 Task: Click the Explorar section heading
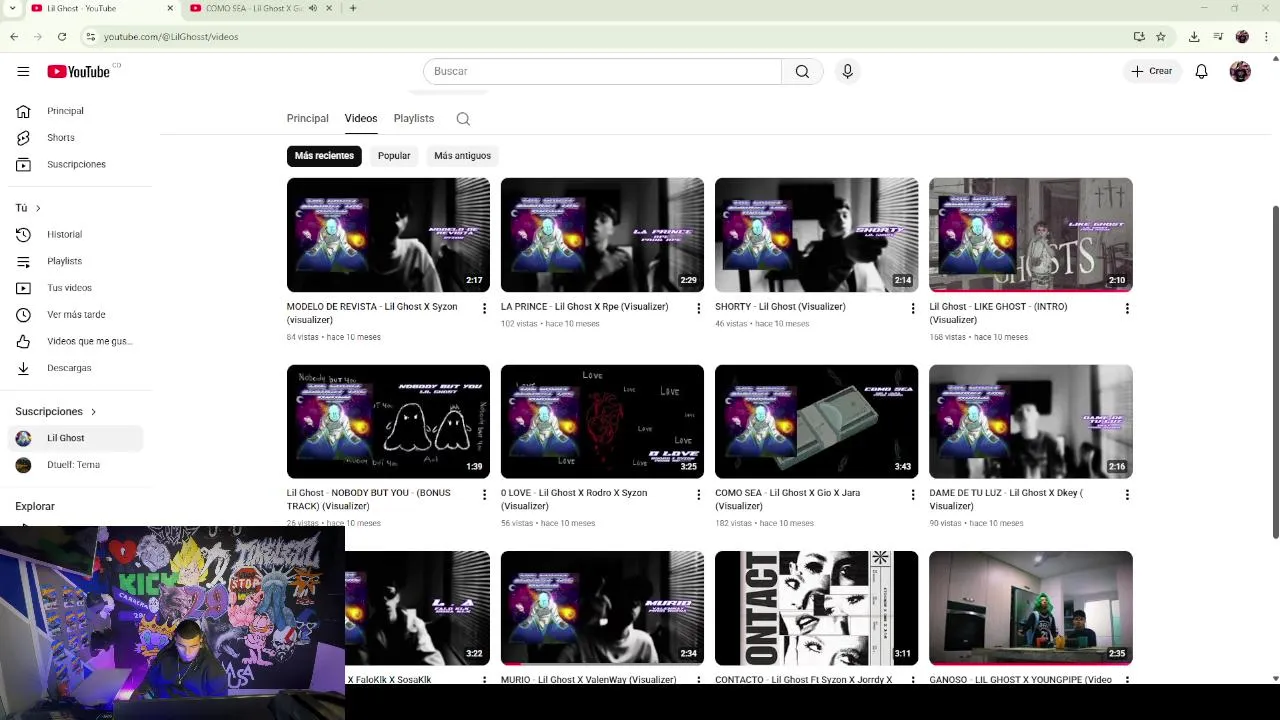click(35, 506)
